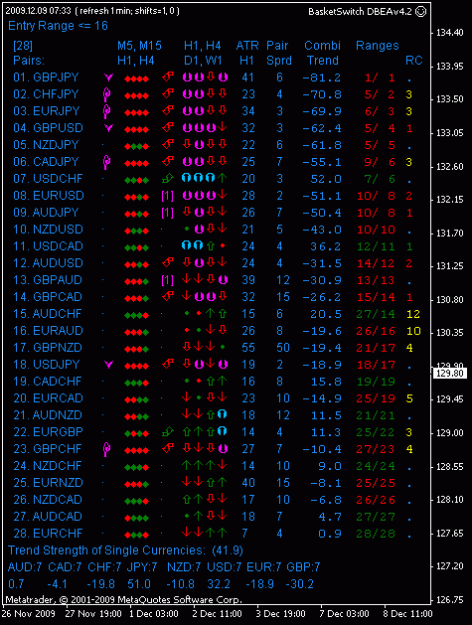The width and height of the screenshot is (472, 625).
Task: Click the green pointing hand in EURGBP row
Action: coord(168,432)
